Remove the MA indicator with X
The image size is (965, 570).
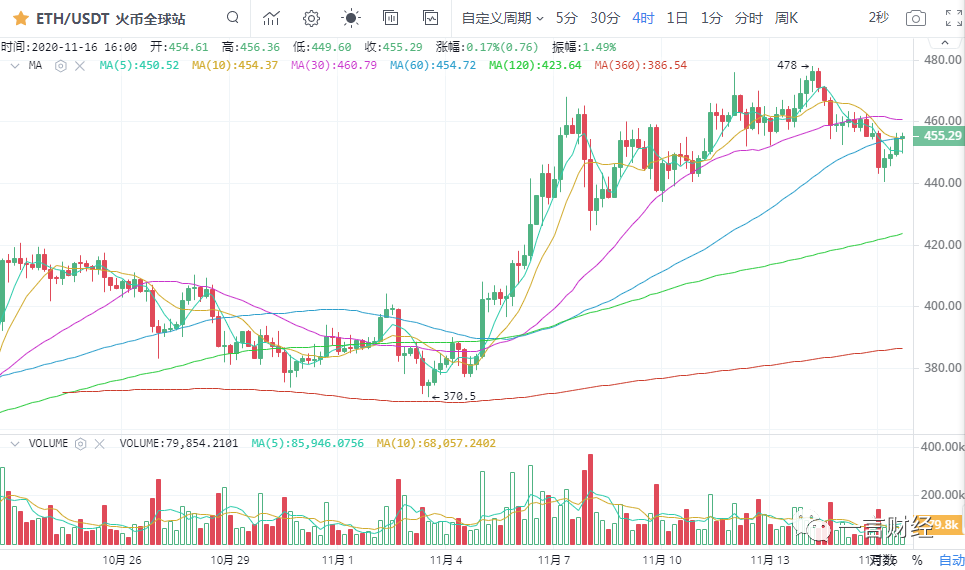tap(78, 65)
